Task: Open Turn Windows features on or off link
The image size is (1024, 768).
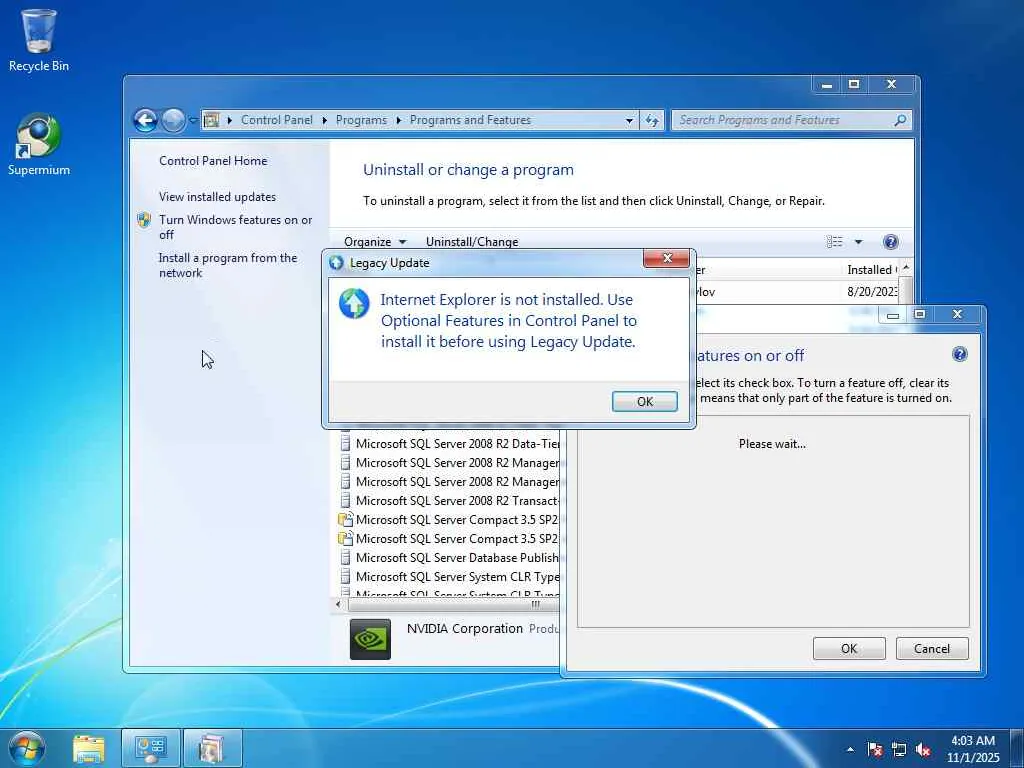Action: tap(235, 227)
